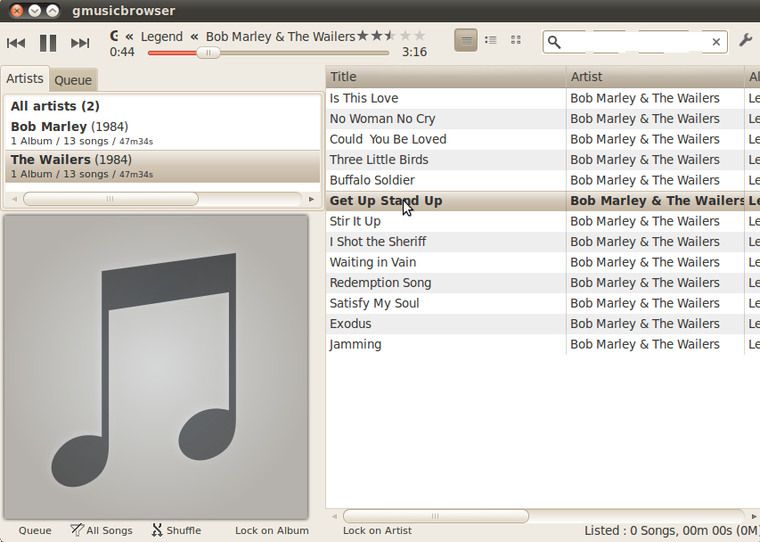
Task: Click the artist list scroll right arrow
Action: (311, 199)
